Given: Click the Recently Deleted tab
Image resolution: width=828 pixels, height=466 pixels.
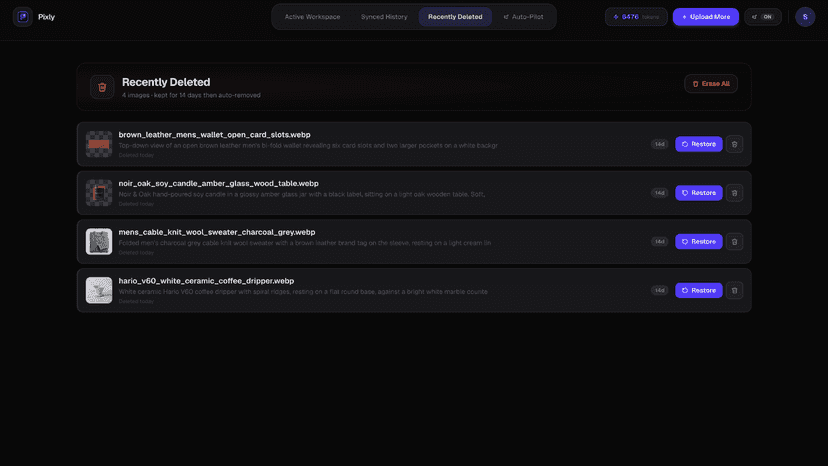Looking at the screenshot, I should coord(455,17).
